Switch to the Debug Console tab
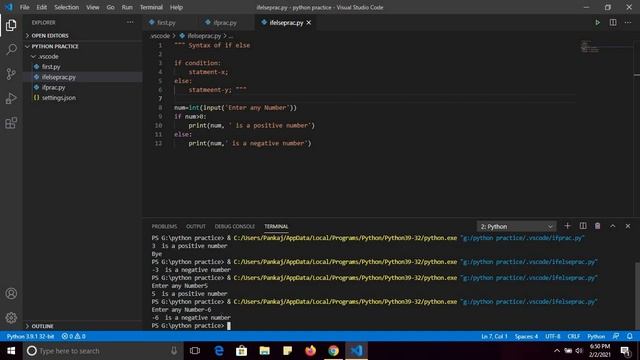 coord(235,226)
